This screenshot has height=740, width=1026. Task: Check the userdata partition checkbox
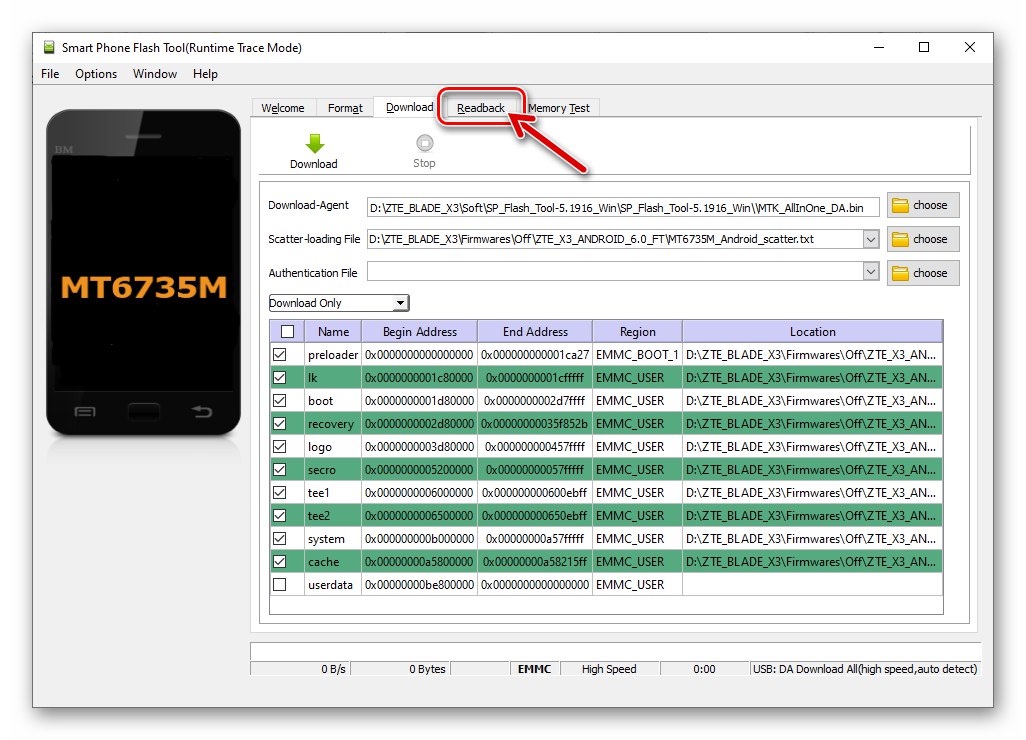[279, 584]
